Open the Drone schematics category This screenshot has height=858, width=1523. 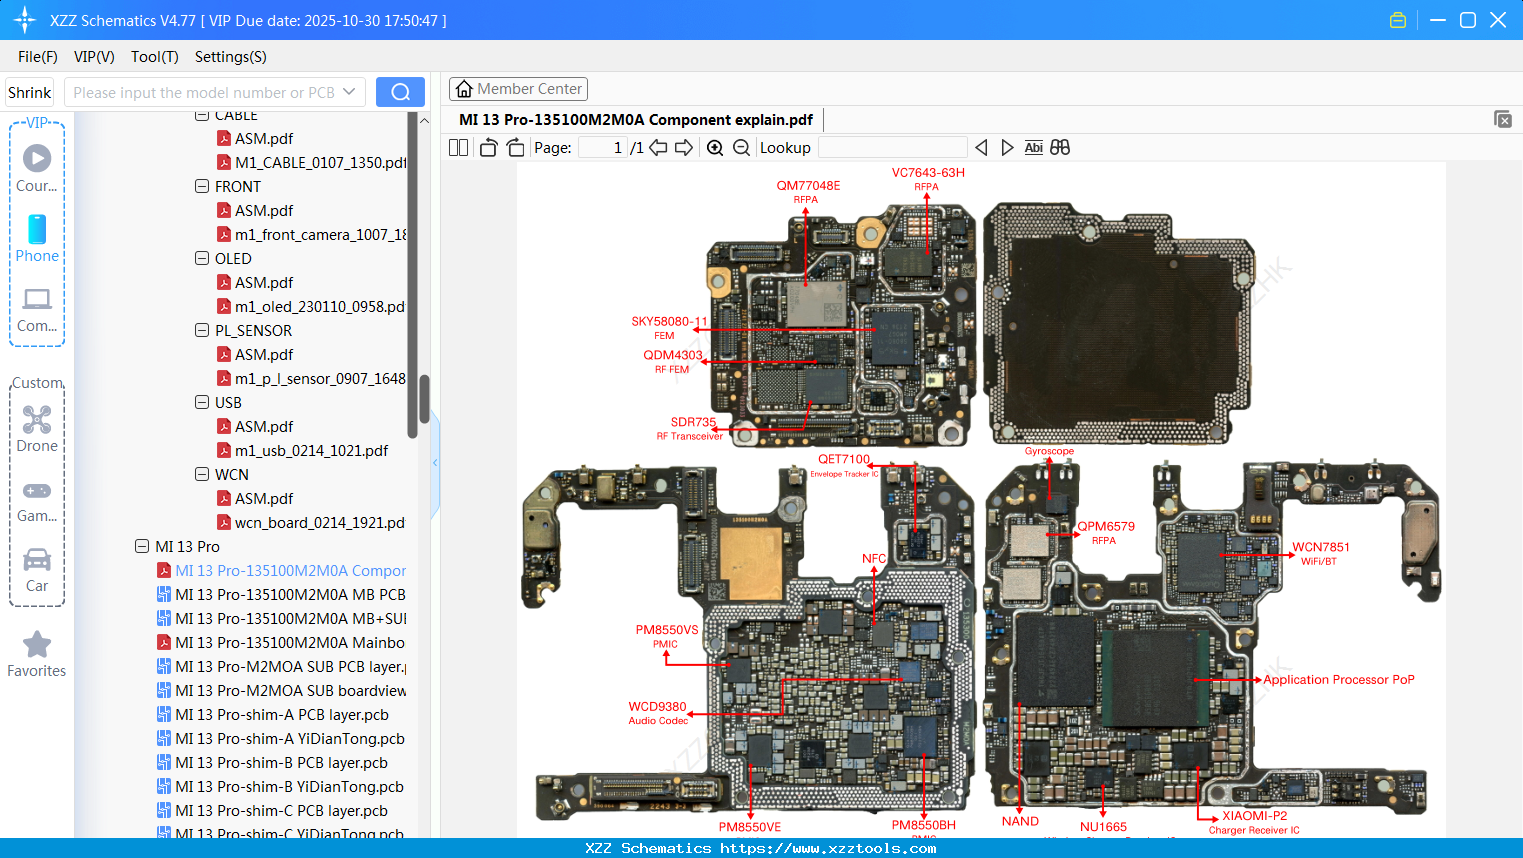(36, 425)
